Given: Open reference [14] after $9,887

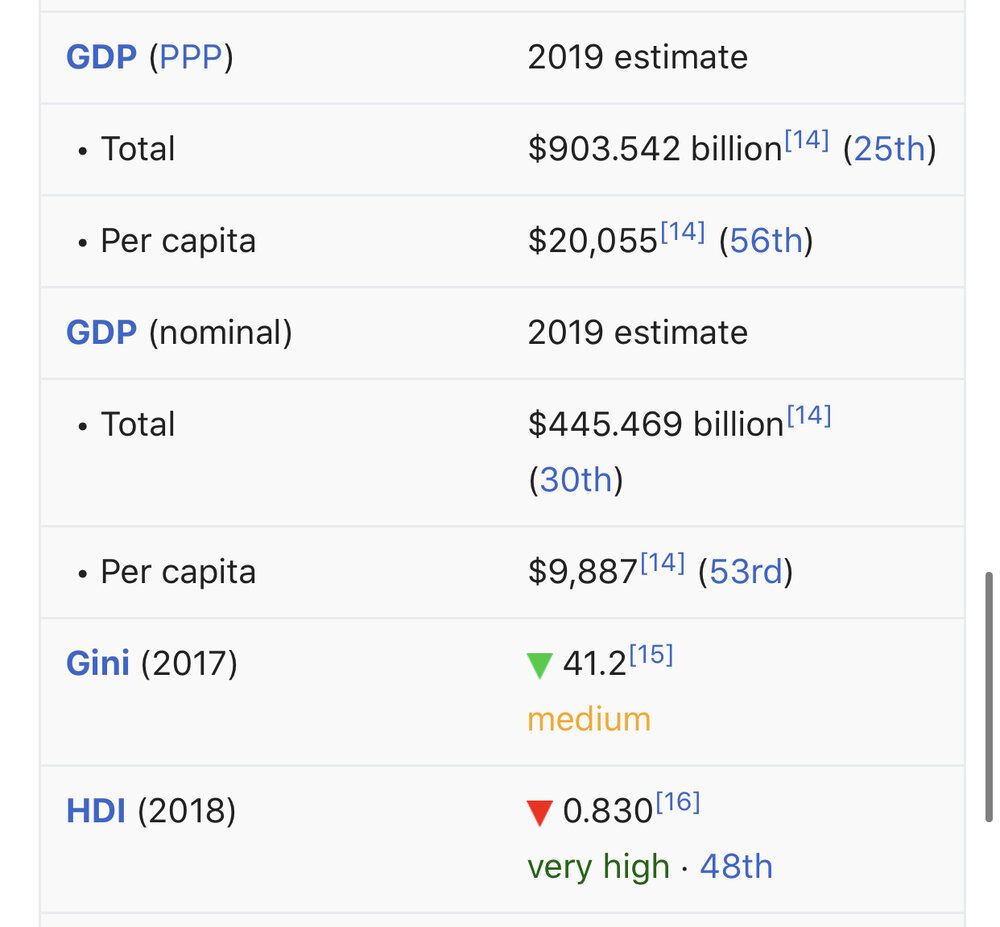Looking at the screenshot, I should coord(663,563).
